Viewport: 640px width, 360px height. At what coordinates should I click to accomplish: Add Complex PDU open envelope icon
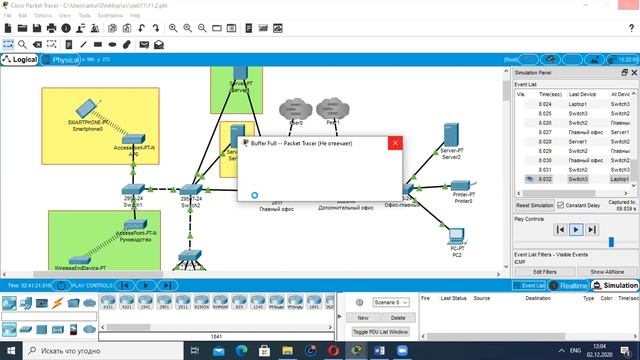point(159,44)
